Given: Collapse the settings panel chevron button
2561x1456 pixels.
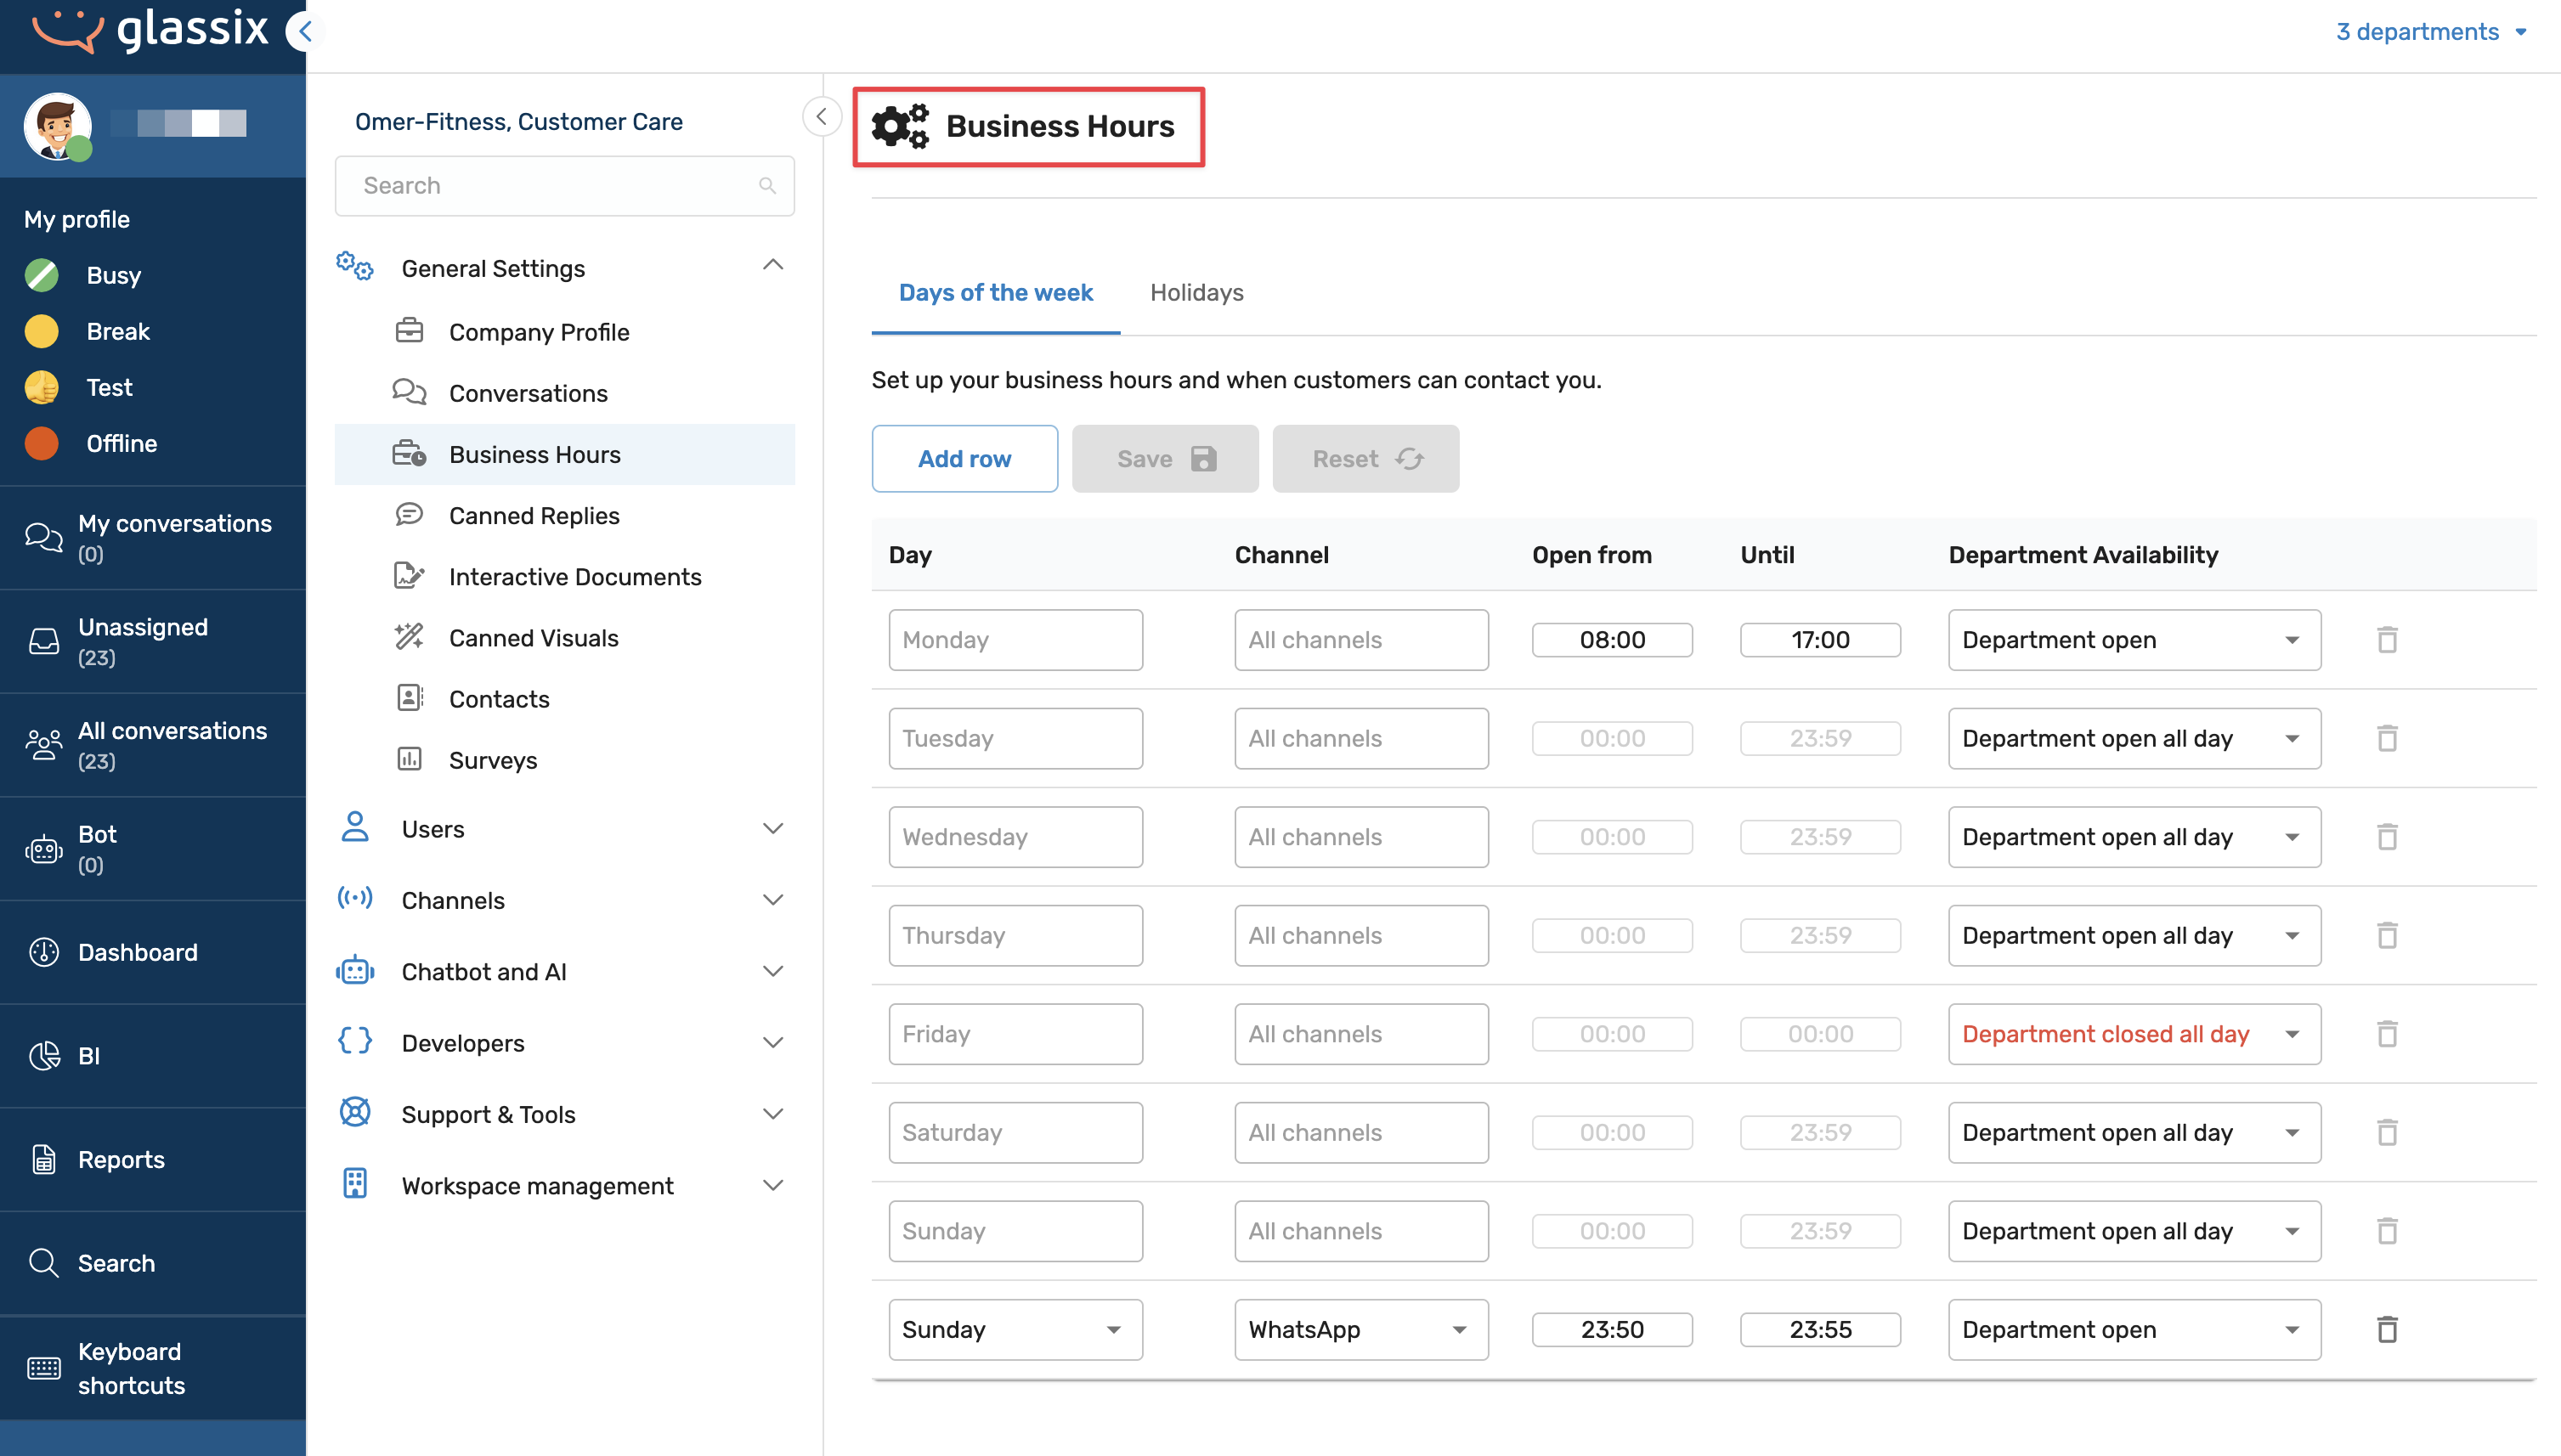Looking at the screenshot, I should (x=821, y=117).
